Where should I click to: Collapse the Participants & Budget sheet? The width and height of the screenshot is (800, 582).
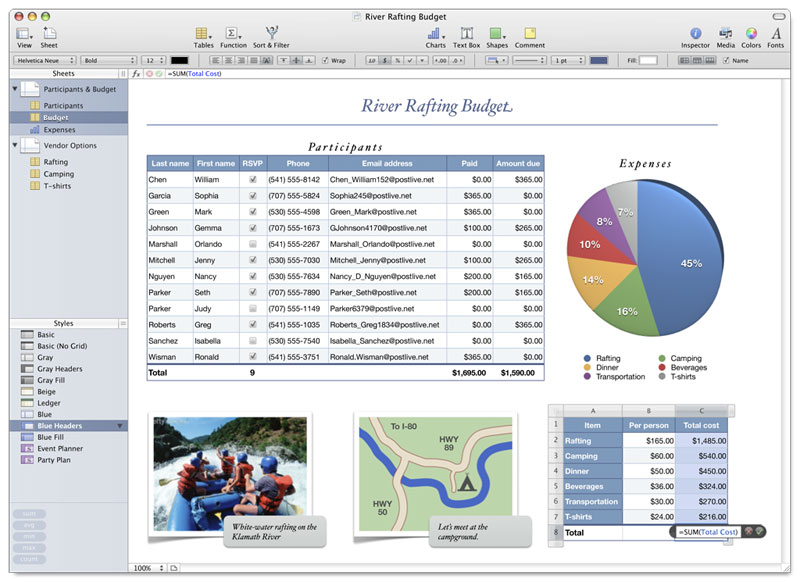(15, 89)
